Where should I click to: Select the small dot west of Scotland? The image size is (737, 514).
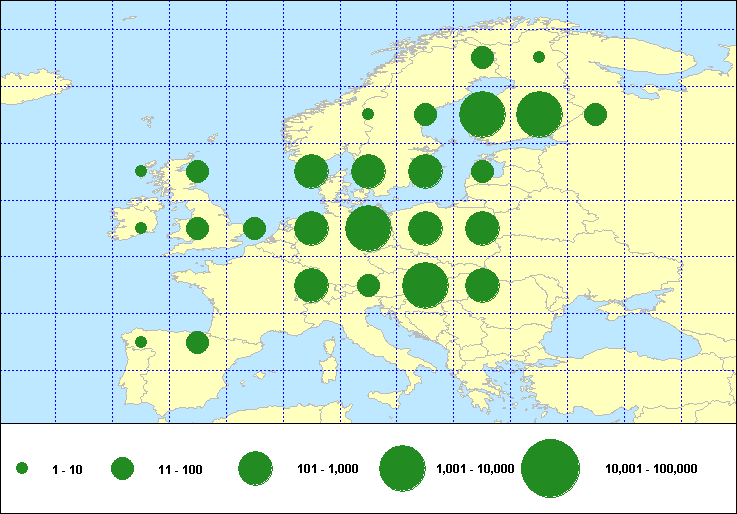tap(141, 171)
